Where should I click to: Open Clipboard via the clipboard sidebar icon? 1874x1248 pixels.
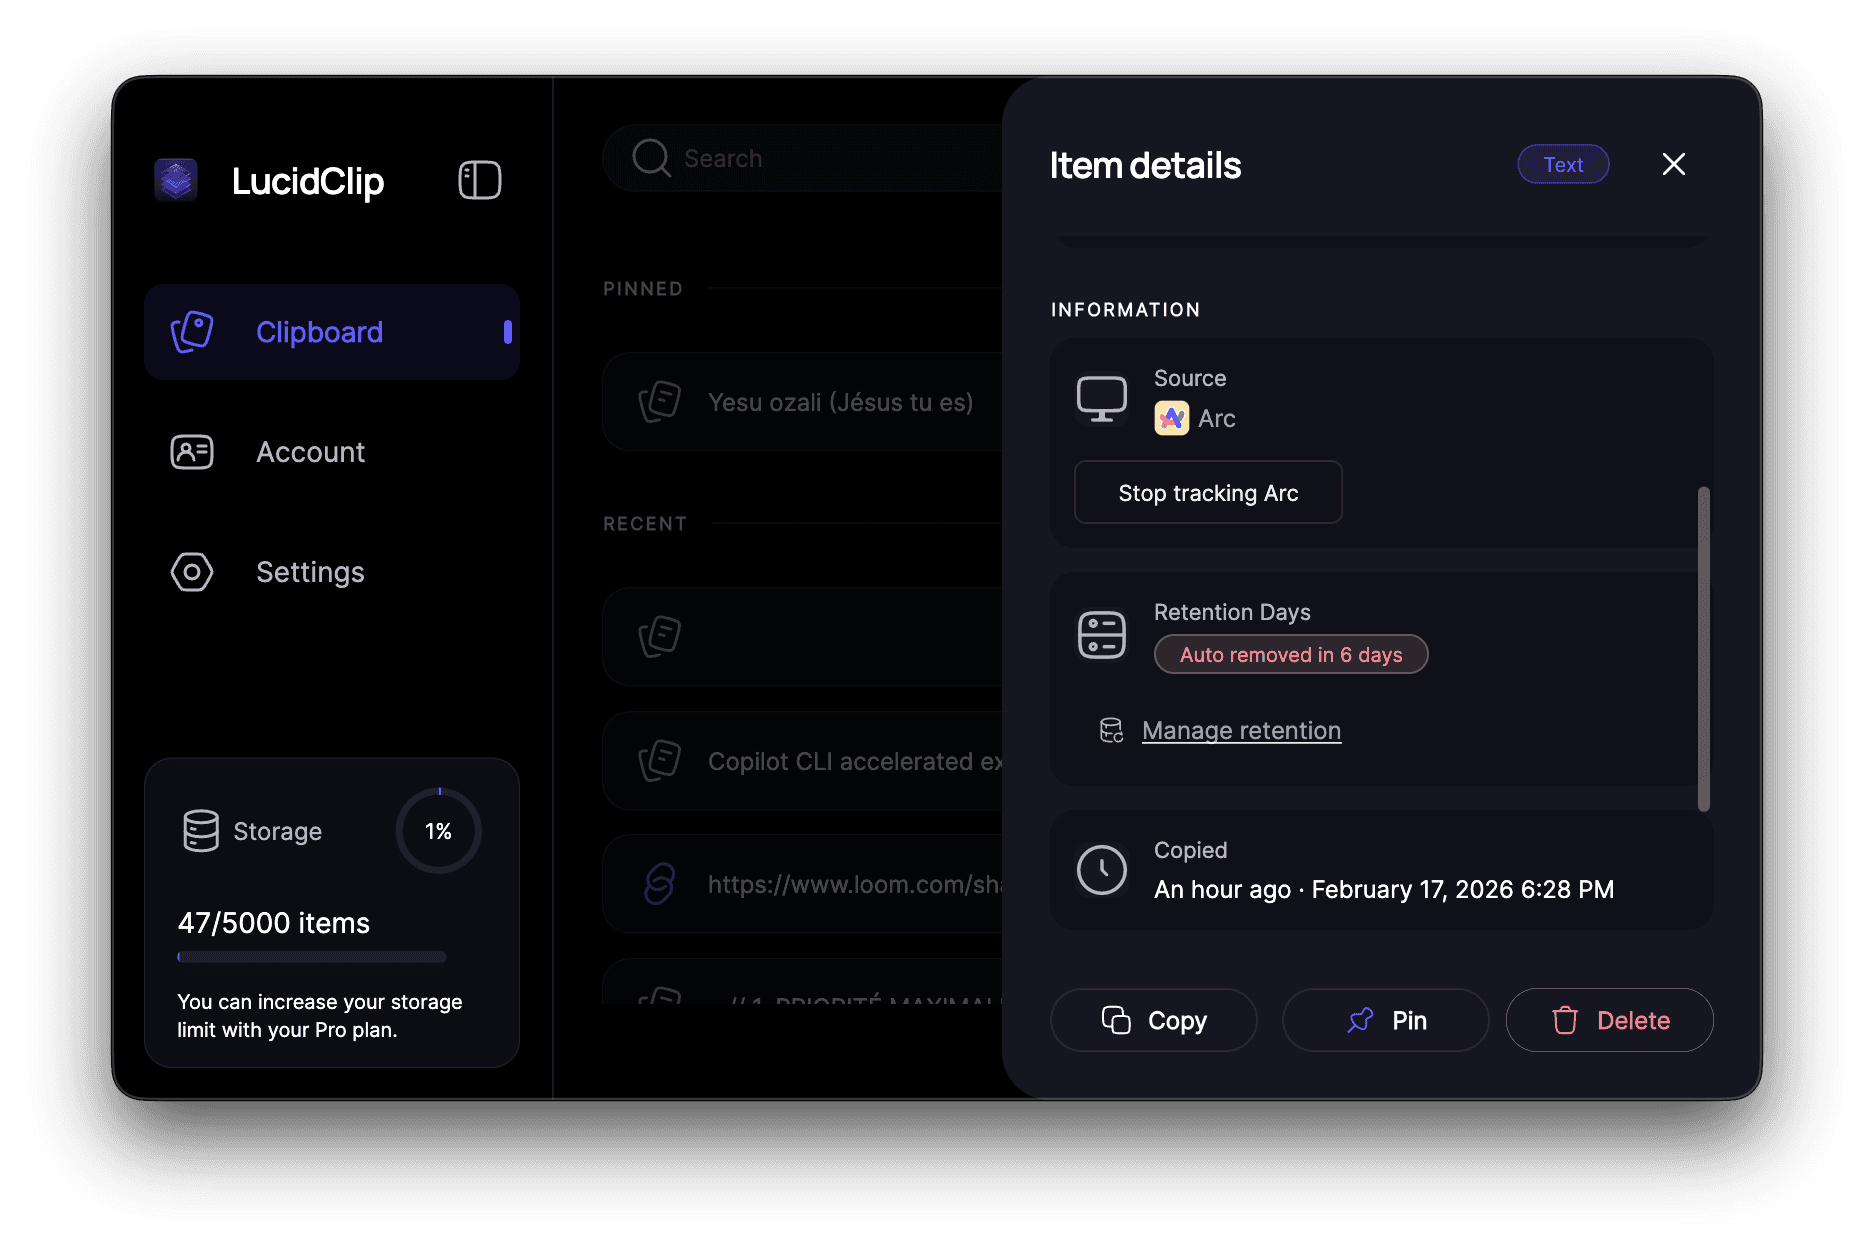coord(192,331)
